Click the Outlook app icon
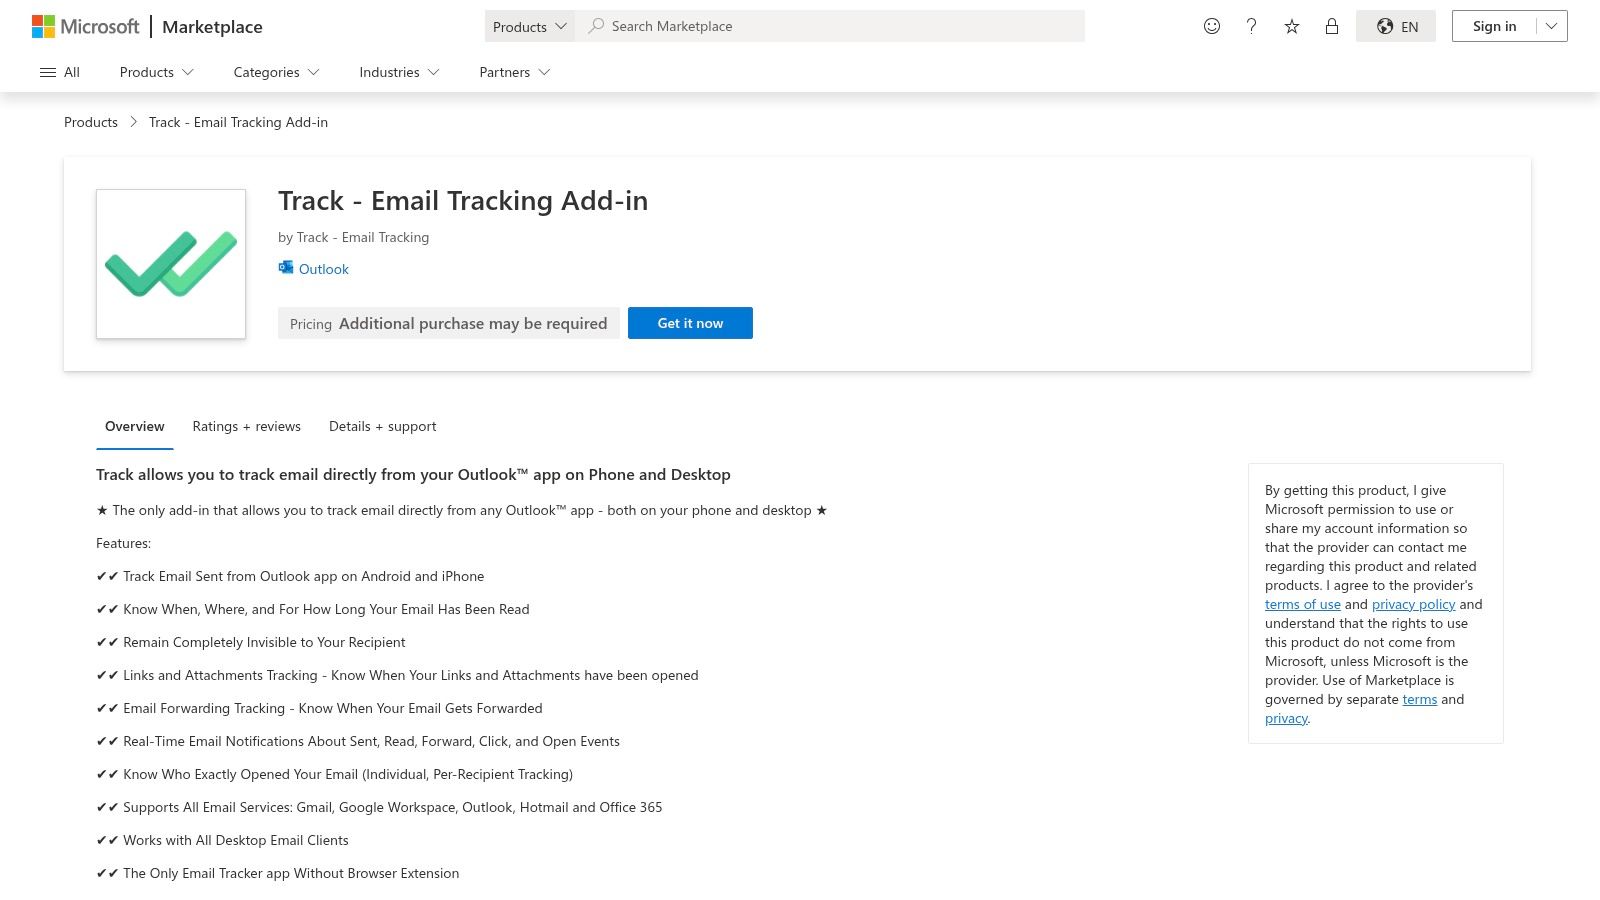The width and height of the screenshot is (1600, 900). tap(285, 267)
